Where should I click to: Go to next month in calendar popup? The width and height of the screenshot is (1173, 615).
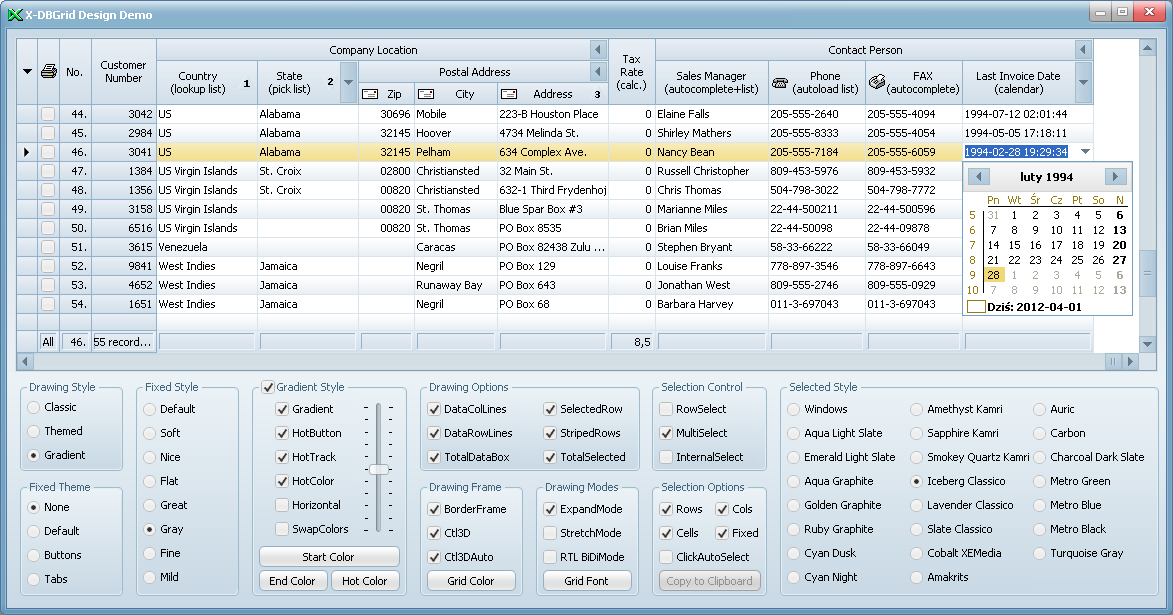click(x=1115, y=177)
